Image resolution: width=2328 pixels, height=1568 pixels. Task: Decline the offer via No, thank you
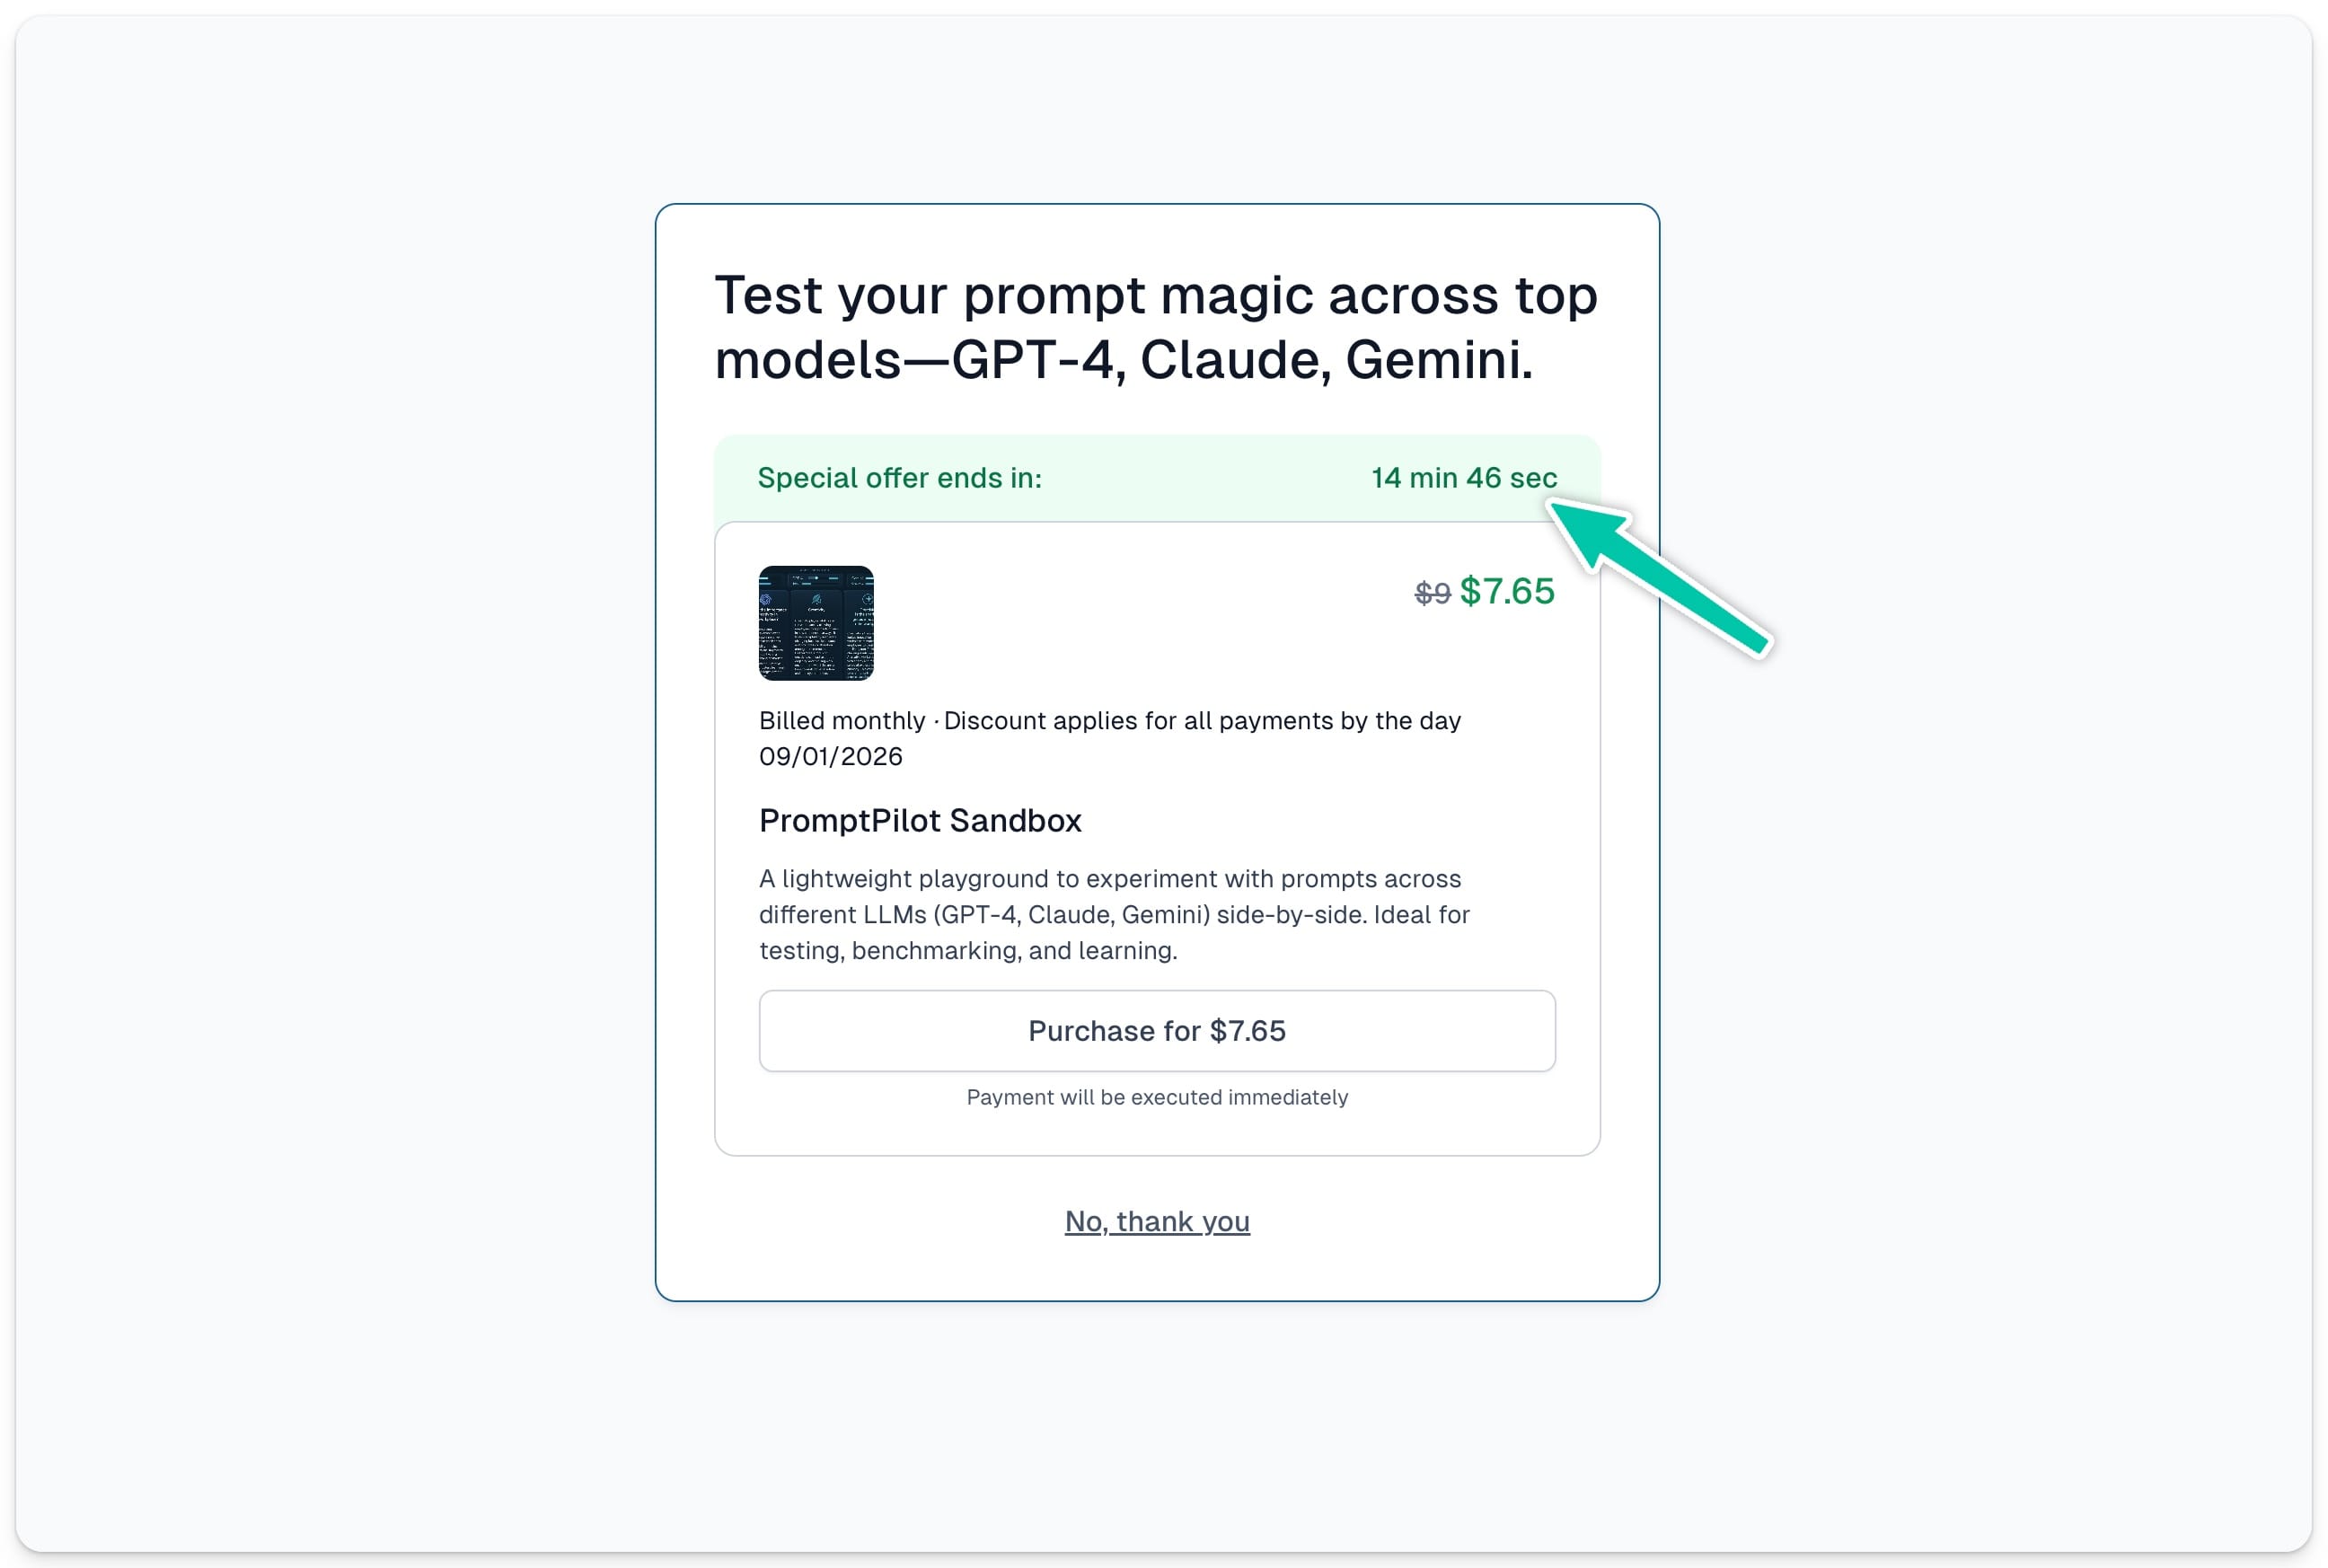pyautogui.click(x=1157, y=1221)
